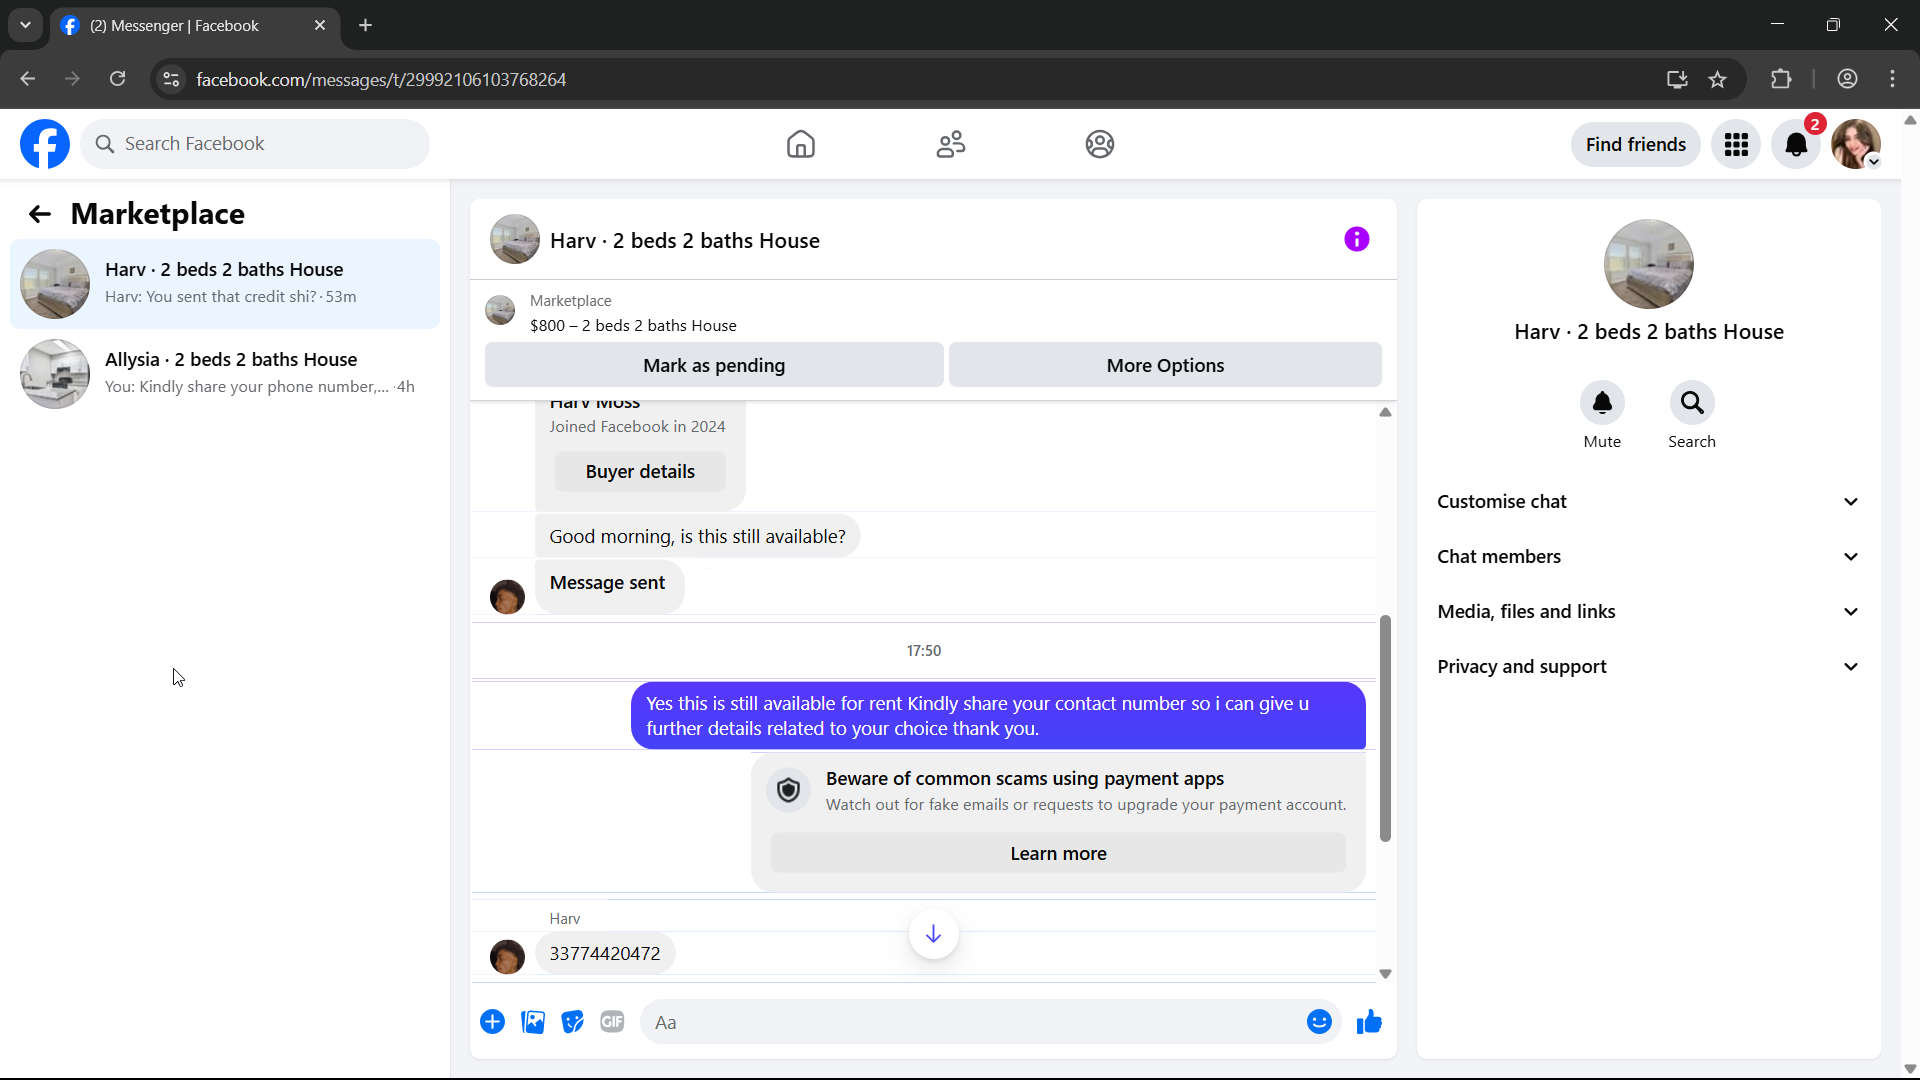Close the Messenger browser tab

click(x=320, y=26)
